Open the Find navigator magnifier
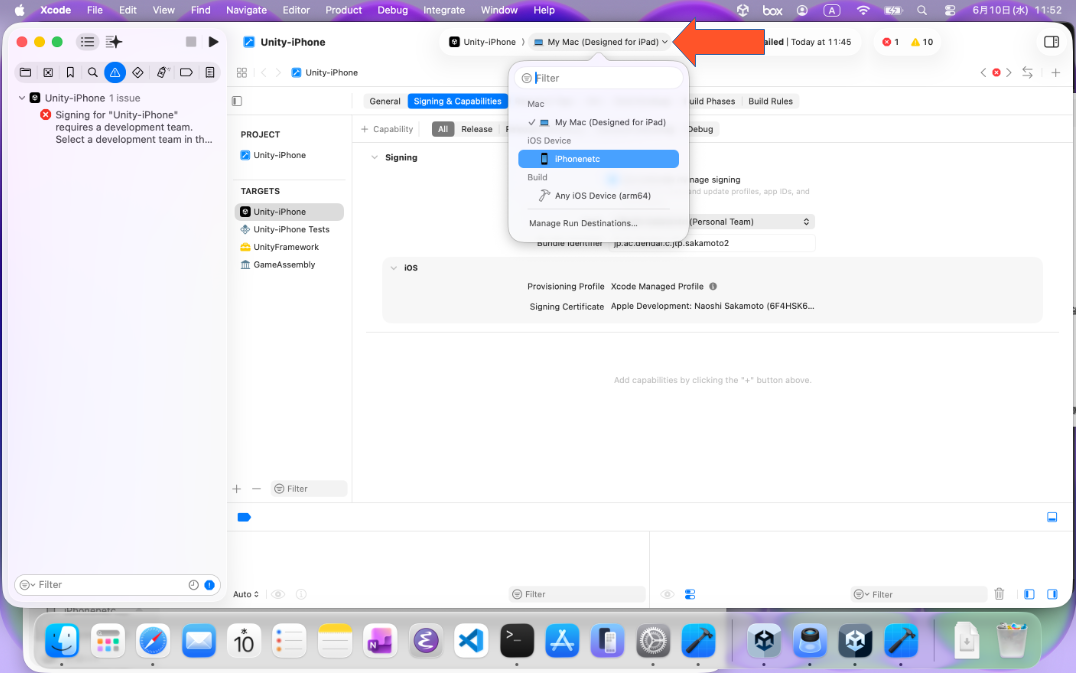This screenshot has height=674, width=1077. point(92,72)
